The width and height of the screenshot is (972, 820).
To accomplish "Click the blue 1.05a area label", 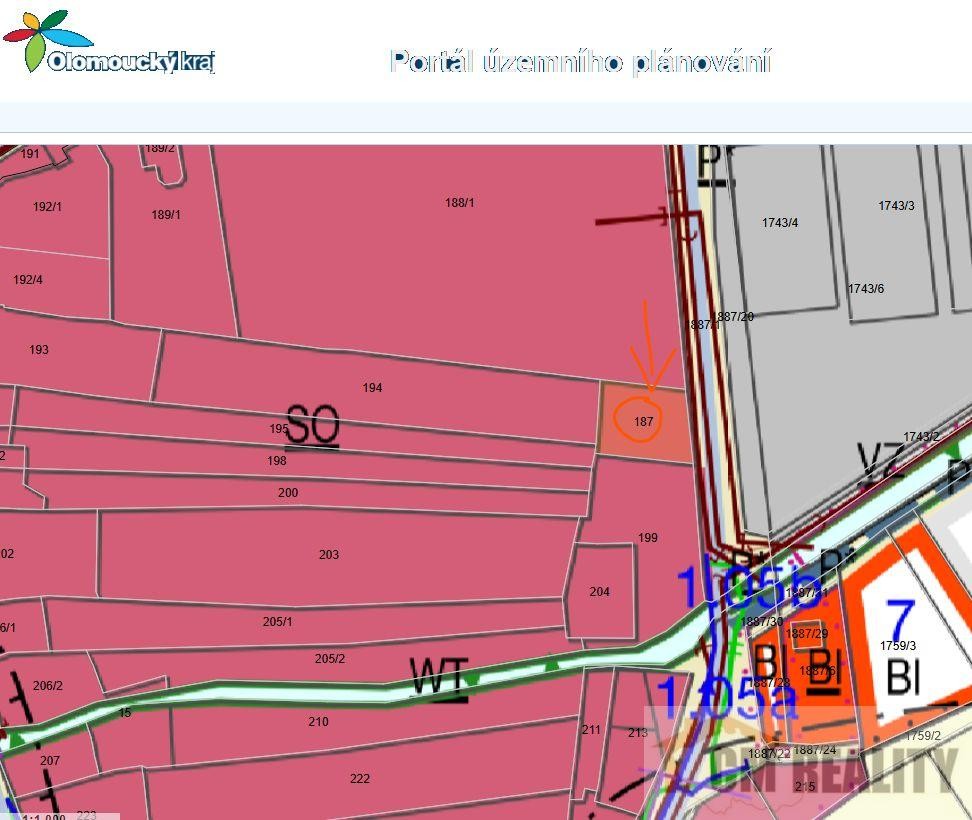I will pyautogui.click(x=726, y=697).
